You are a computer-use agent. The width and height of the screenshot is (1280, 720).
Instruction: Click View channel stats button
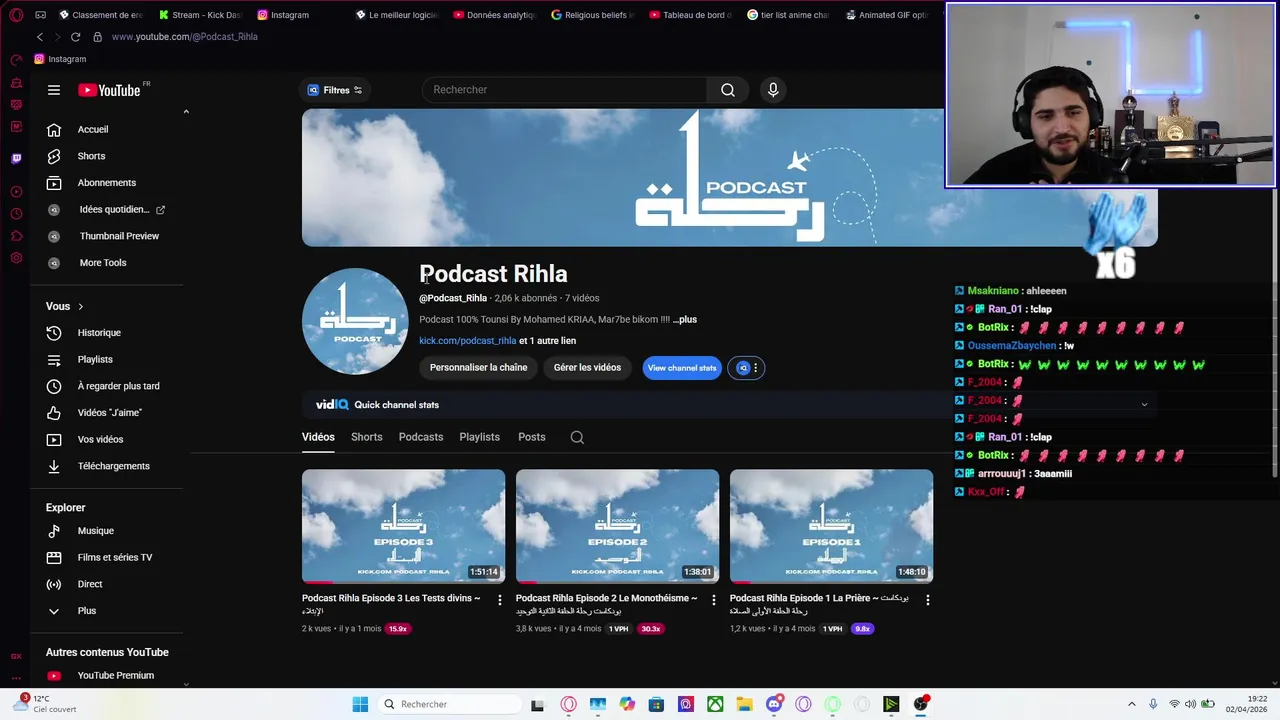click(682, 368)
